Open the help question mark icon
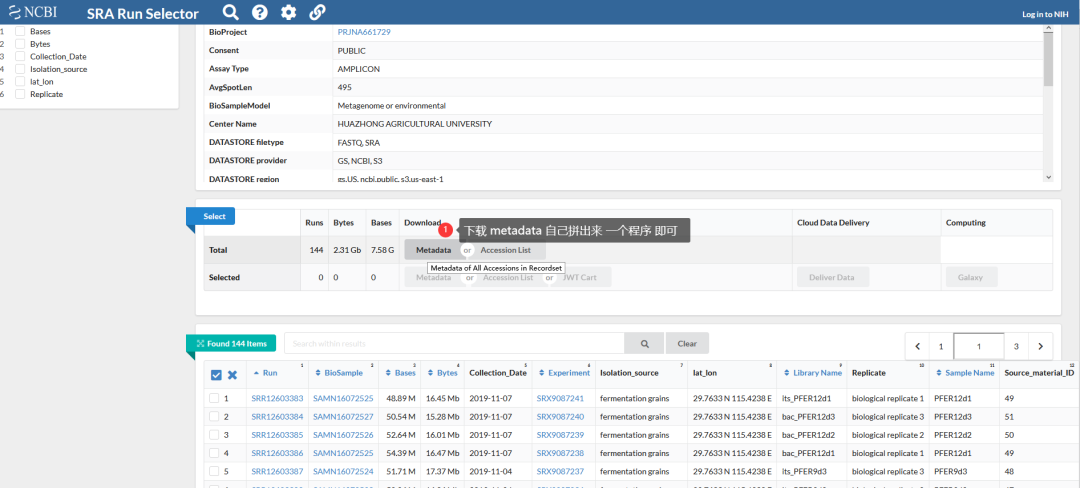The width and height of the screenshot is (1080, 488). click(260, 12)
